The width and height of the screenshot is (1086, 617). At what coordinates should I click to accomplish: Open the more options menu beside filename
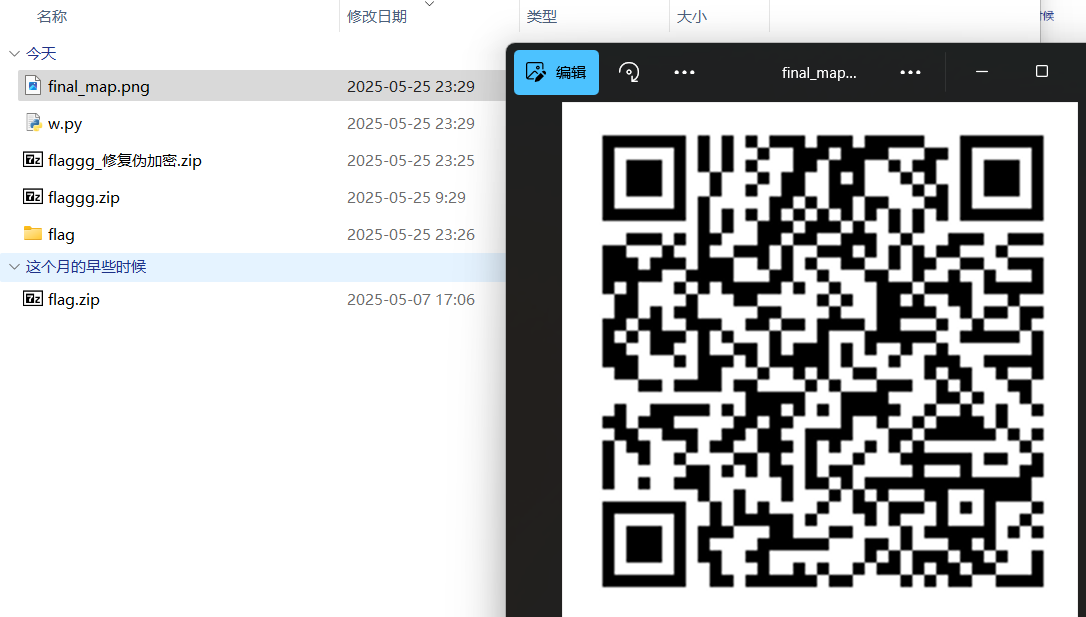pos(909,72)
